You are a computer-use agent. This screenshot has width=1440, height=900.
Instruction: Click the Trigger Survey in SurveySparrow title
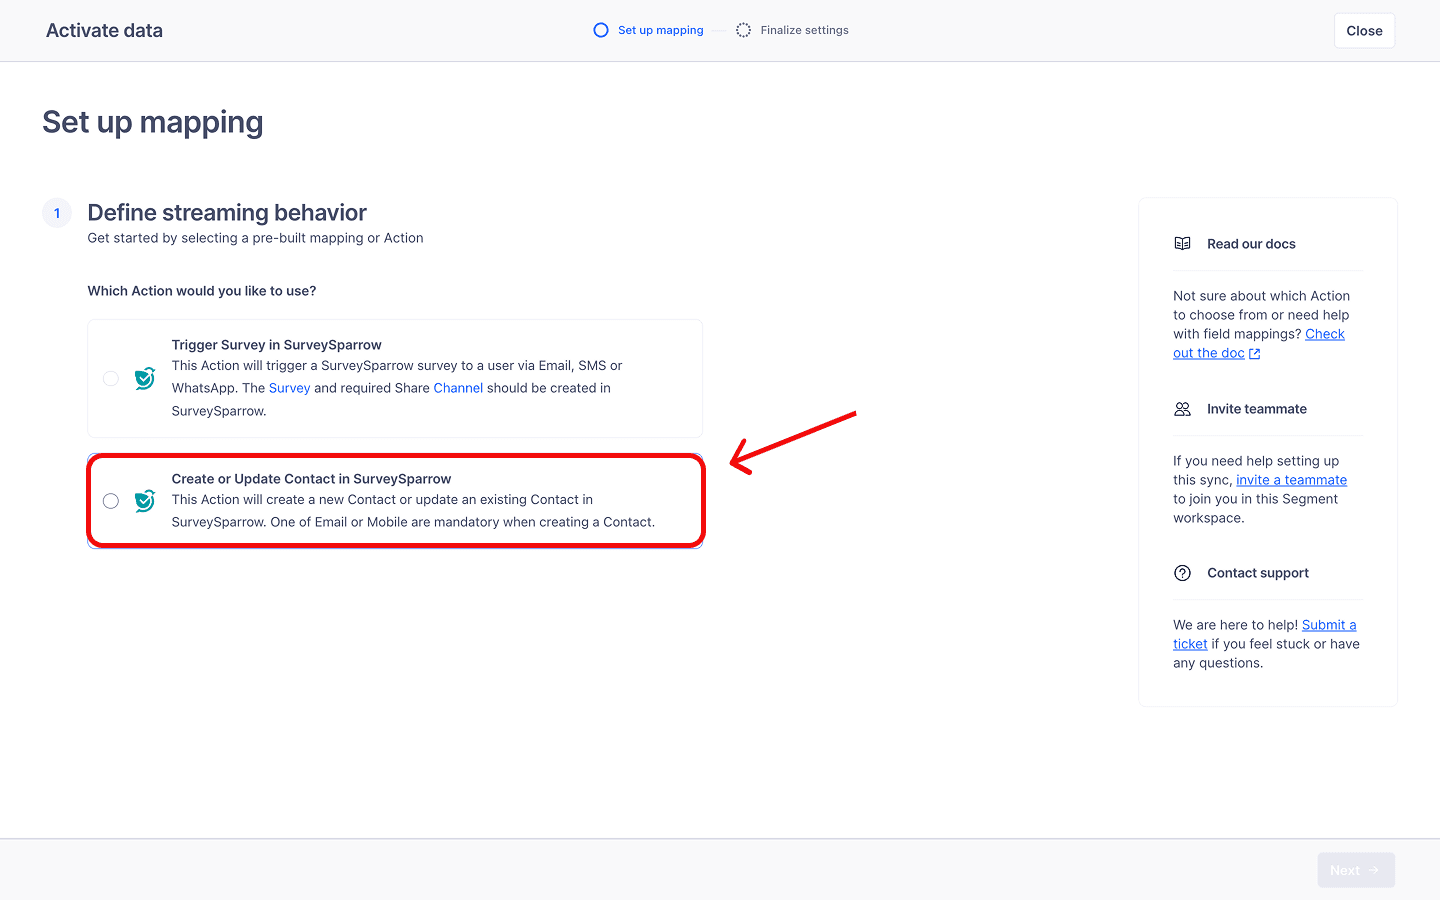click(276, 345)
